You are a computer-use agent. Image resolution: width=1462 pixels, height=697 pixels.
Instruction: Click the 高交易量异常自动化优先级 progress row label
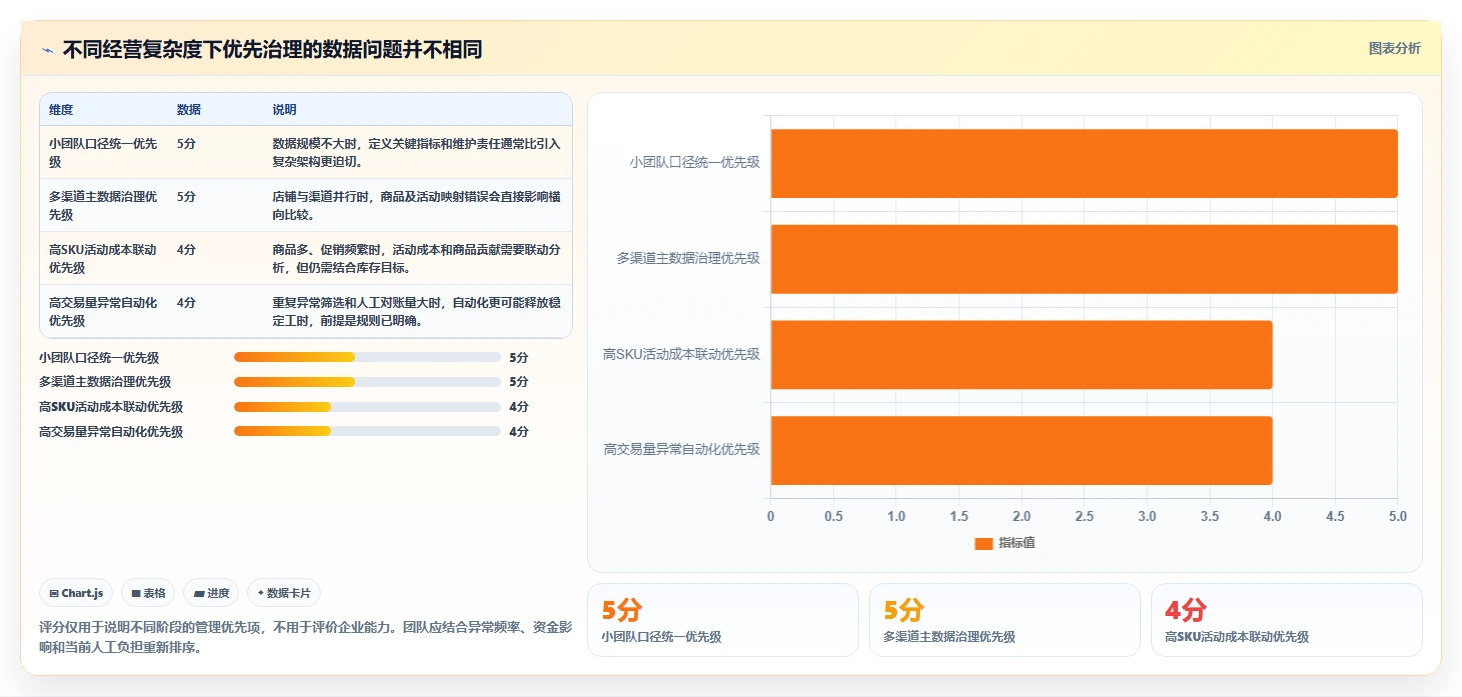coord(111,432)
